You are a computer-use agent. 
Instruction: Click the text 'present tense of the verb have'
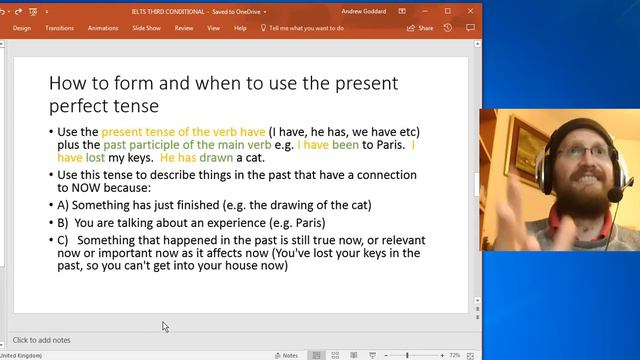[183, 132]
